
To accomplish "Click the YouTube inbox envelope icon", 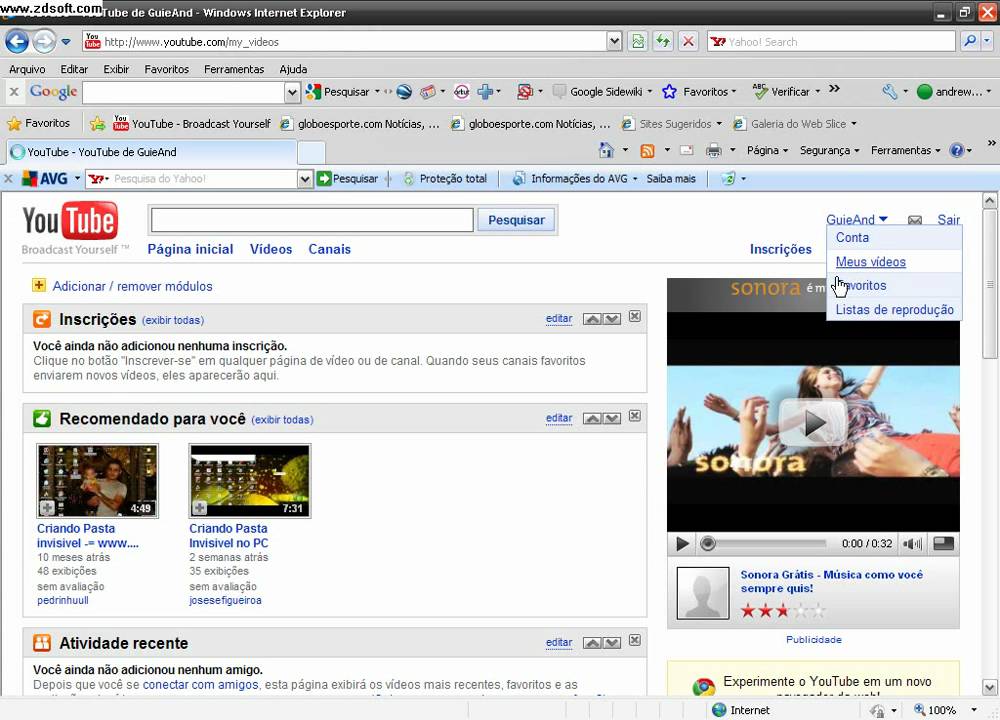I will click(x=915, y=220).
